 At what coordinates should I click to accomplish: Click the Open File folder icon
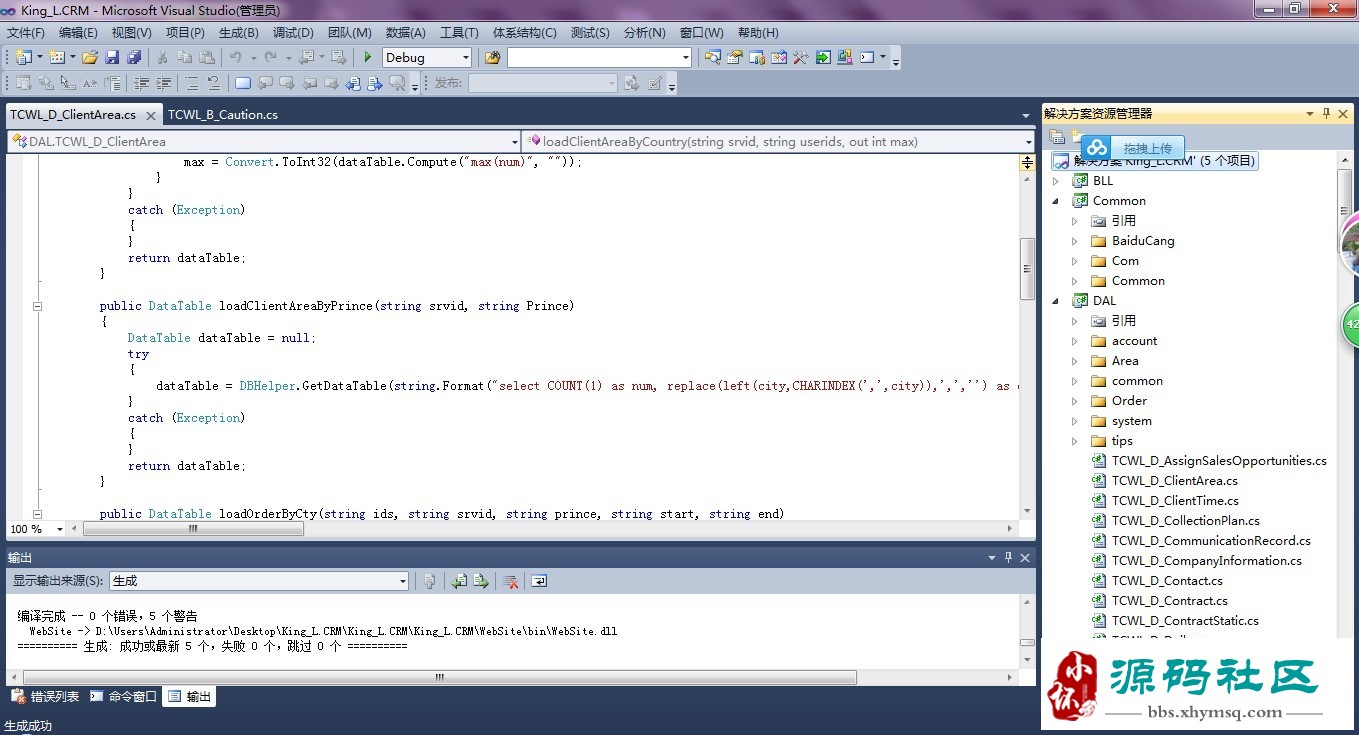point(90,57)
